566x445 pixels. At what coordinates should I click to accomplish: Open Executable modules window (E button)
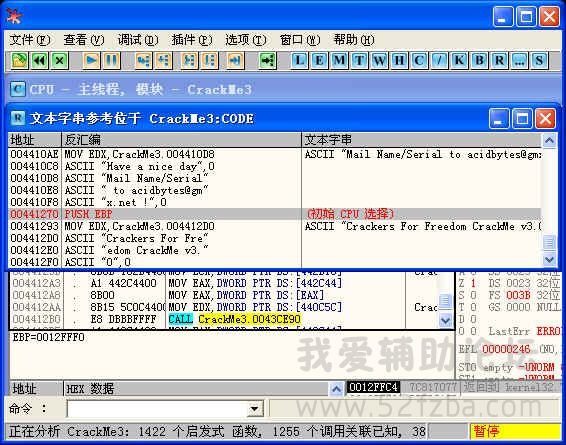click(x=319, y=60)
